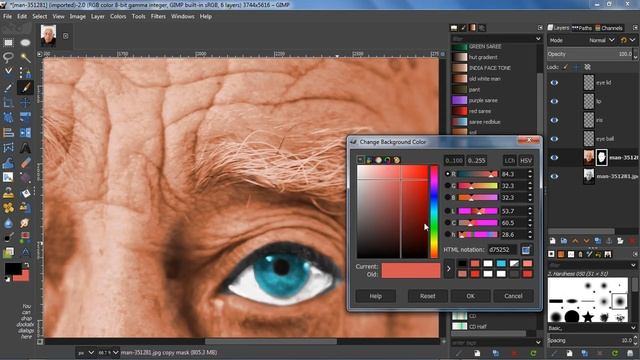
Task: Hide the eye lid layer
Action: 554,82
